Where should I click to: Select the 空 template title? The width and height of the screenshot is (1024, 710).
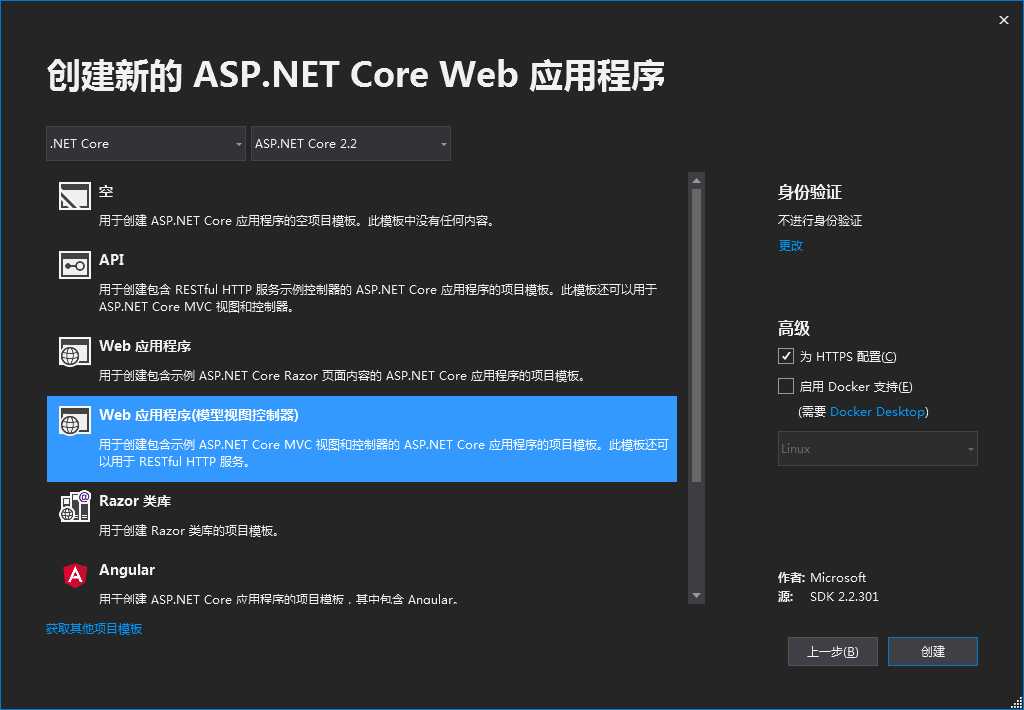pyautogui.click(x=106, y=191)
